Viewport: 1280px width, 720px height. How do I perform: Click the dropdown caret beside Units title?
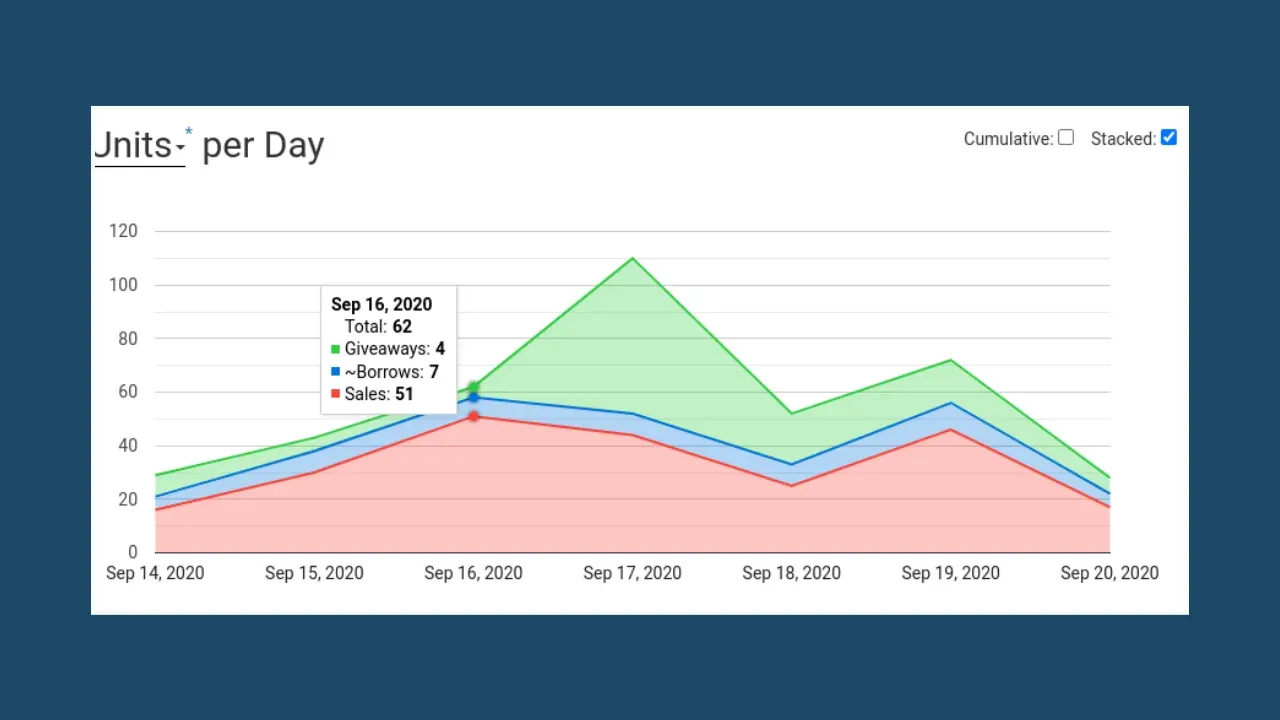pos(181,148)
